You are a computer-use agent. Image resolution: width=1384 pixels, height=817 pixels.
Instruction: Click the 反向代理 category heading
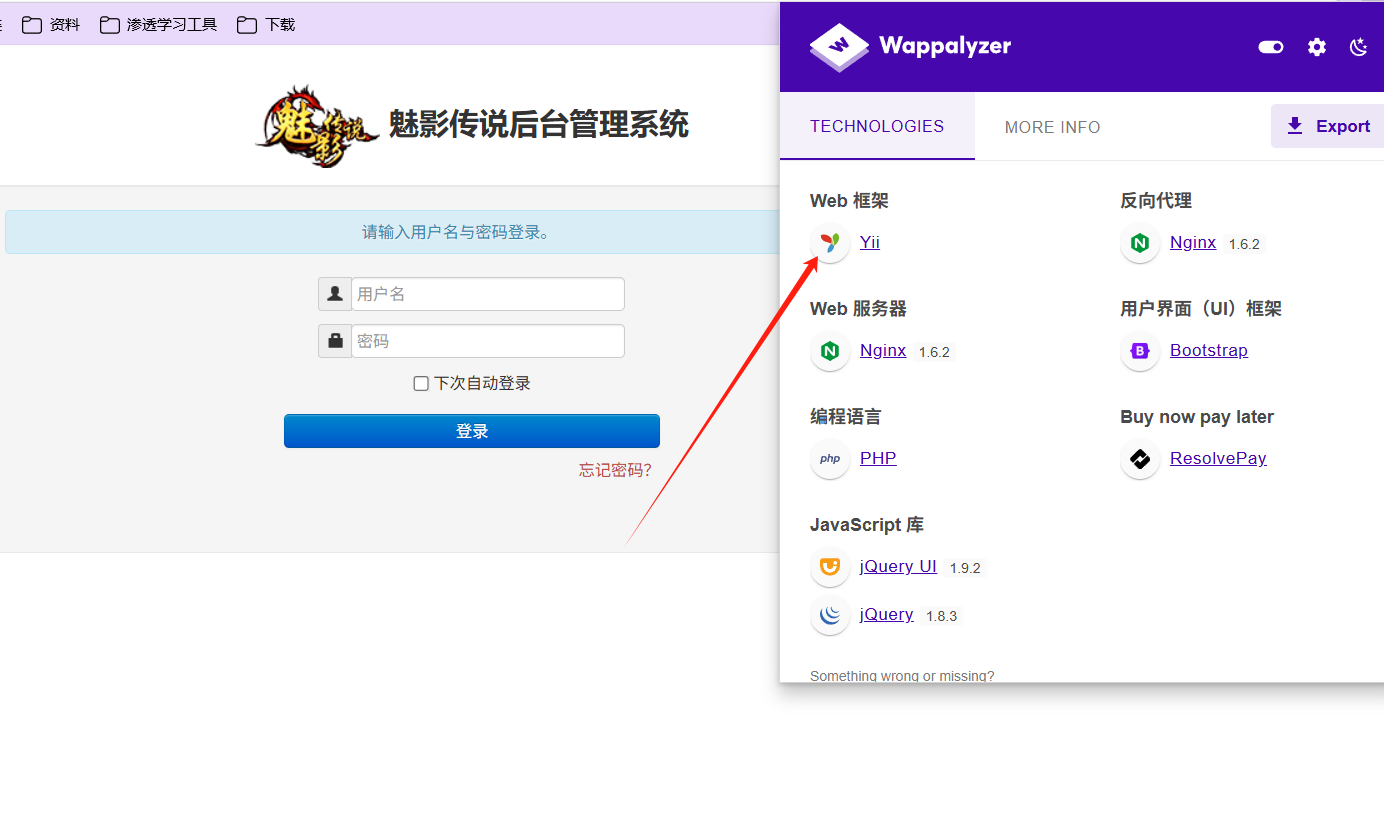click(1156, 201)
